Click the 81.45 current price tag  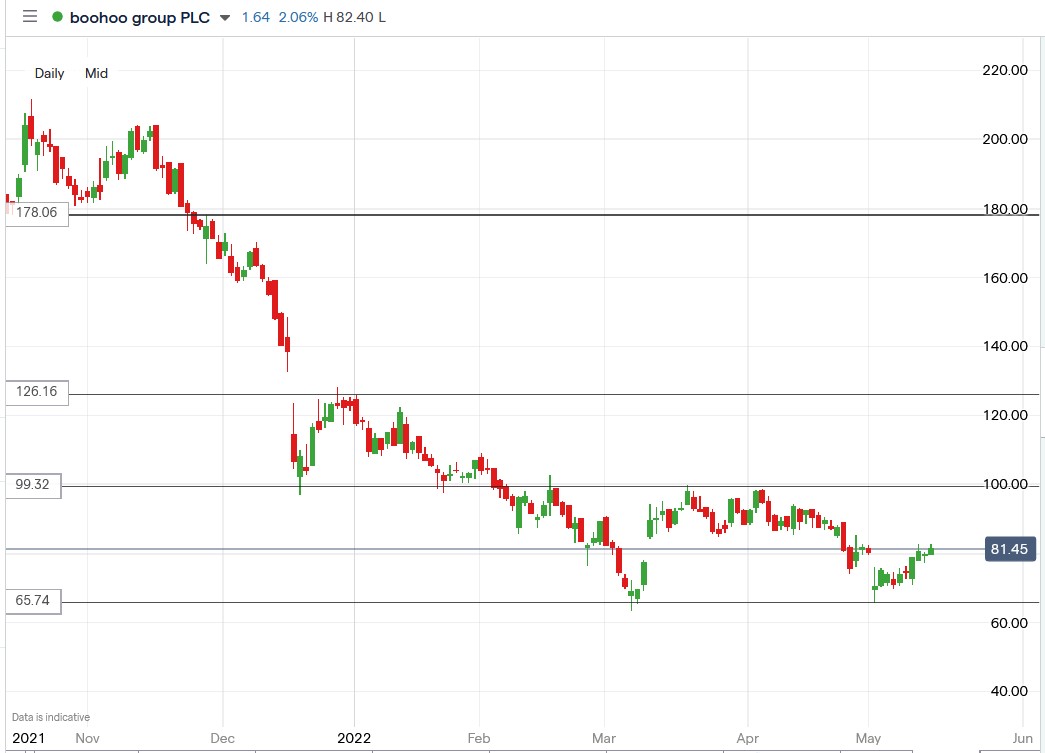tap(1012, 549)
